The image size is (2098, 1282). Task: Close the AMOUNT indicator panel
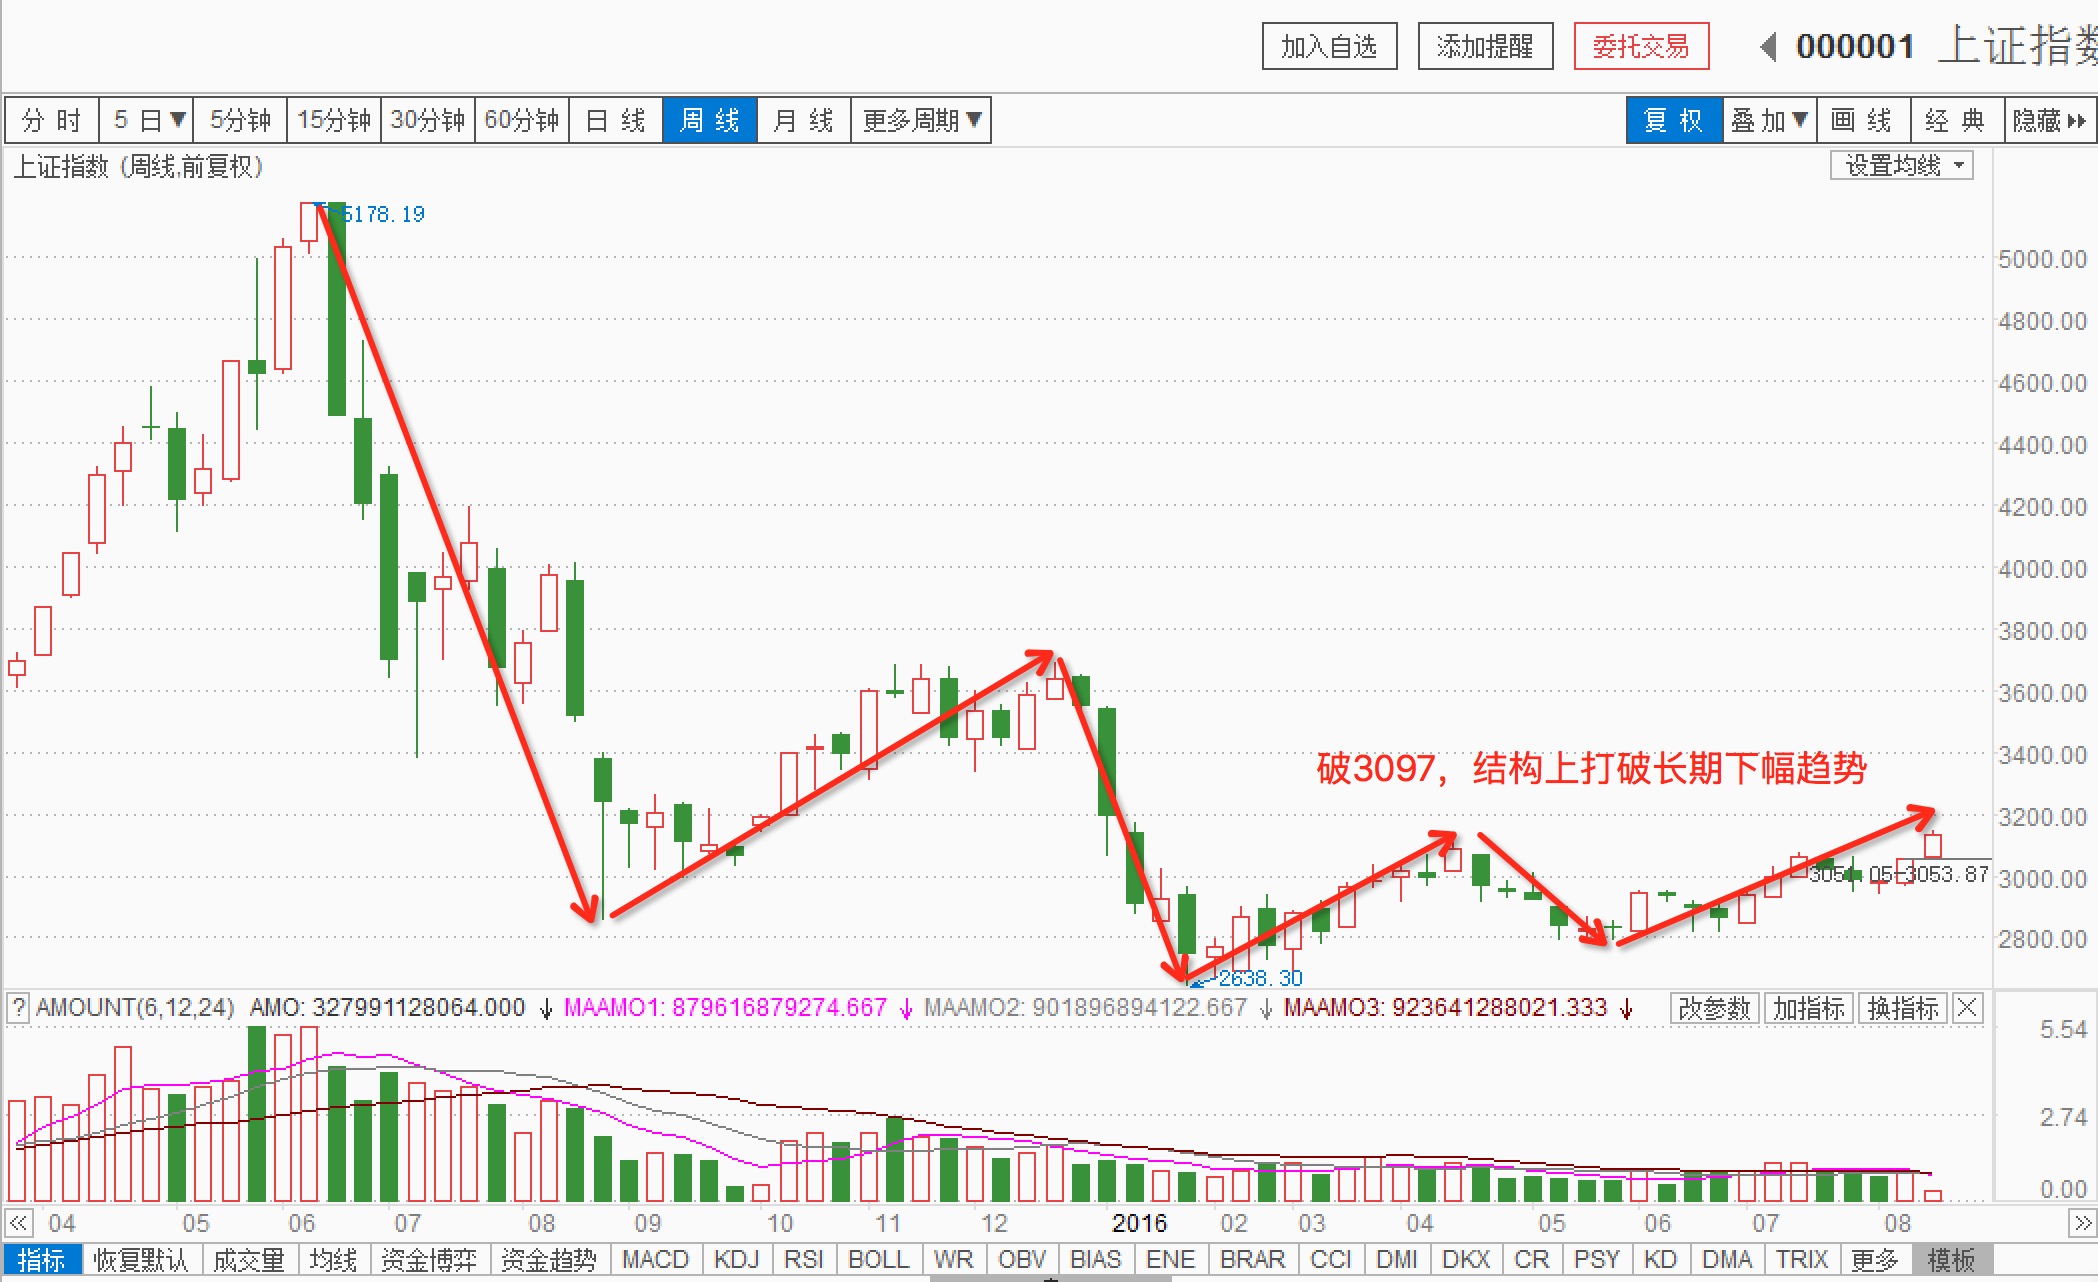click(1967, 1008)
